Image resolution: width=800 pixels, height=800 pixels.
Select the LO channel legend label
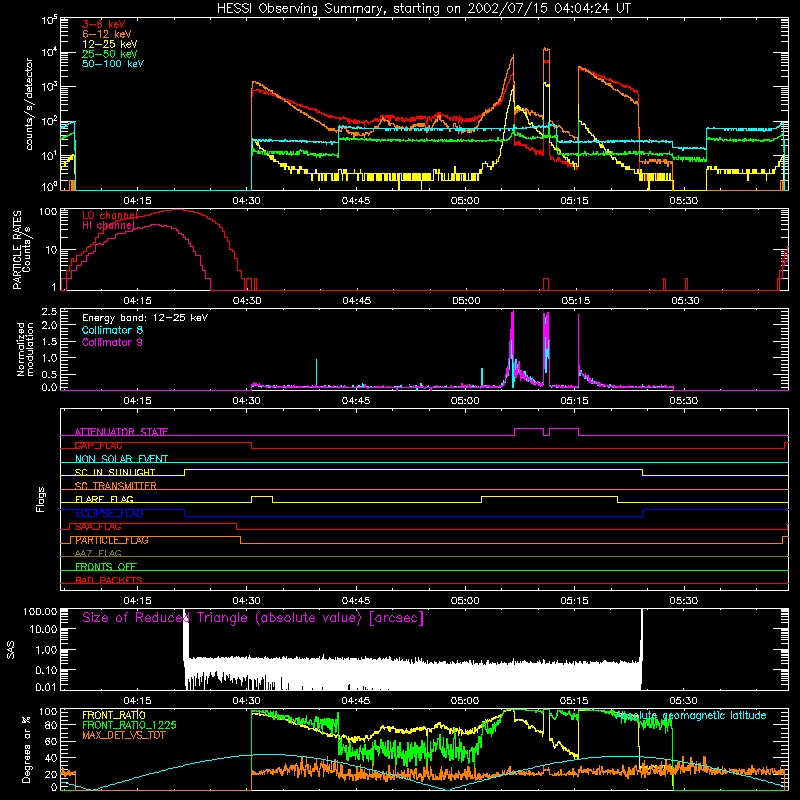(110, 215)
